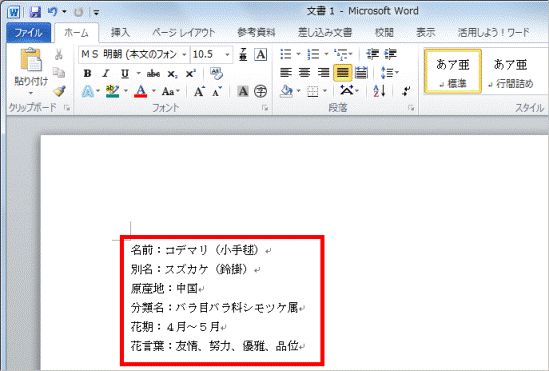Click the Decrease Indent icon

click(373, 54)
